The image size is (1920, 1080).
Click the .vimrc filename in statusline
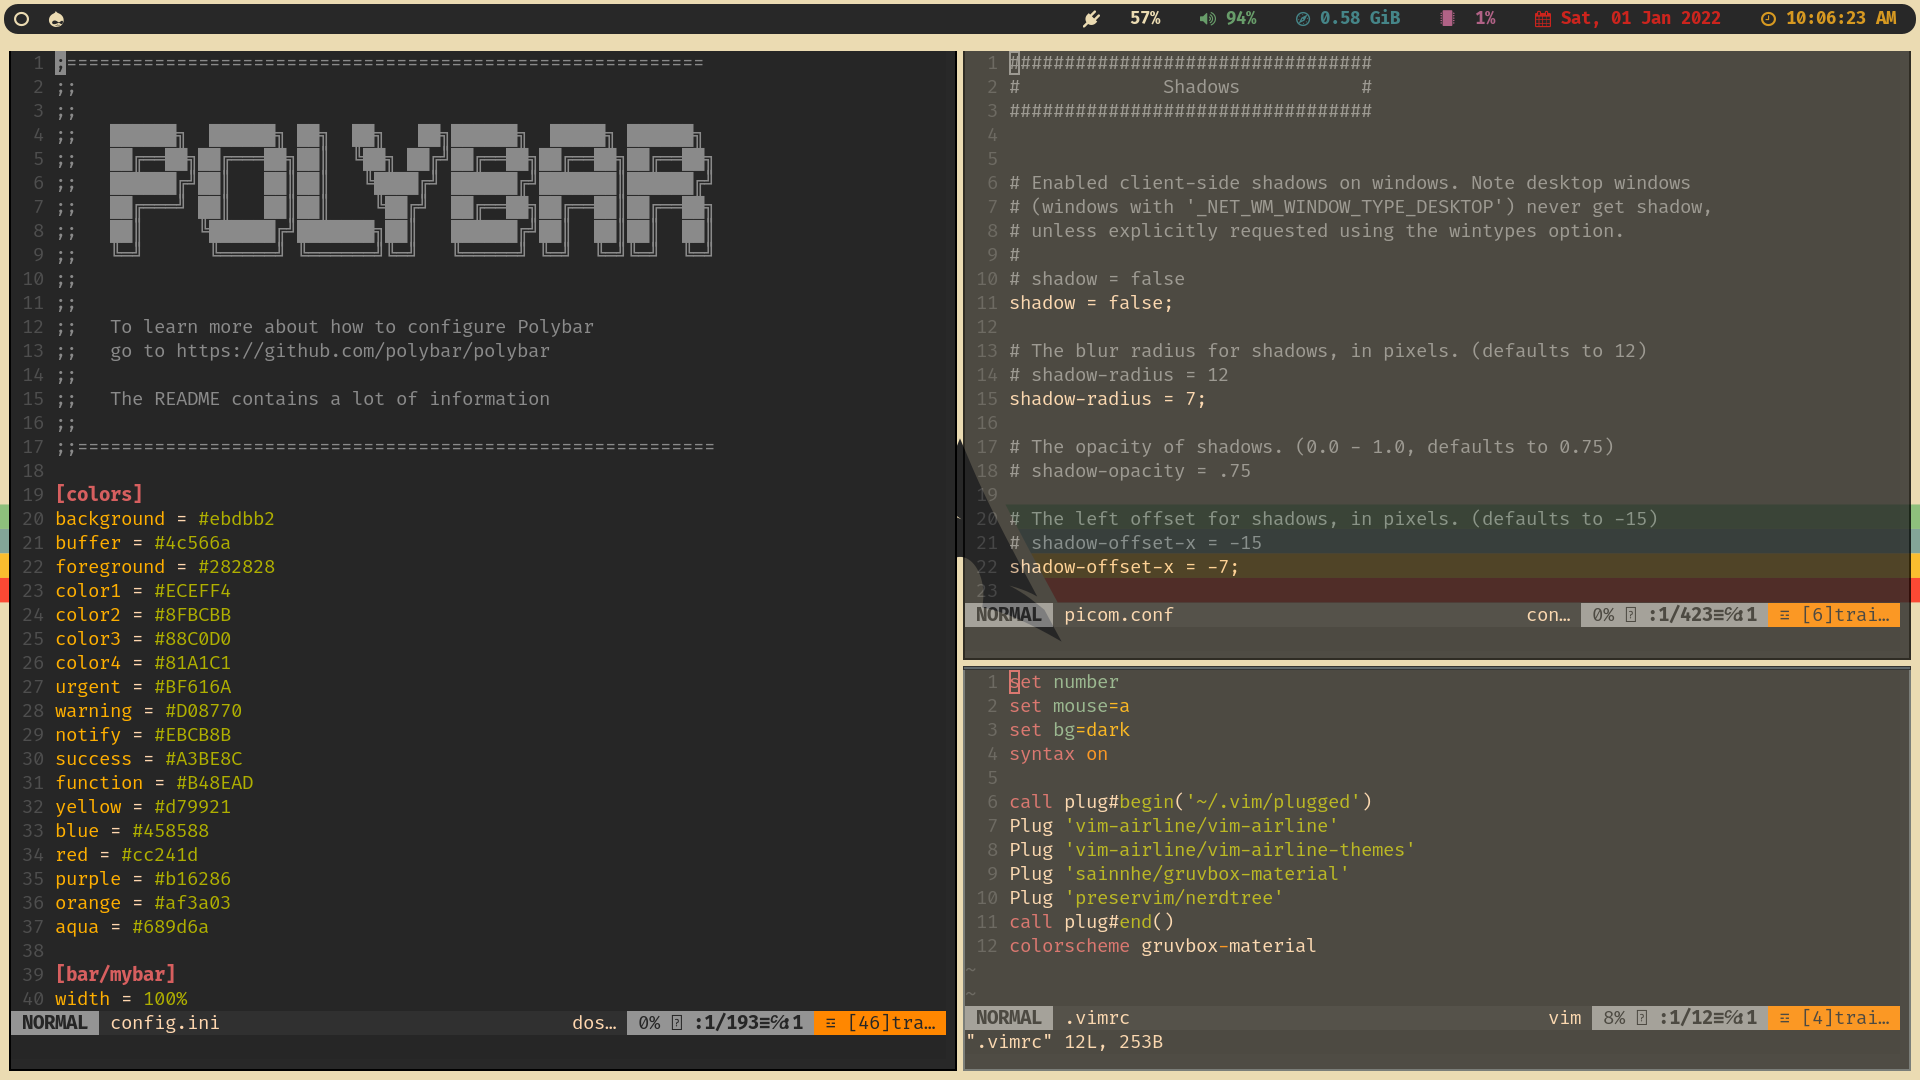pyautogui.click(x=1097, y=1018)
